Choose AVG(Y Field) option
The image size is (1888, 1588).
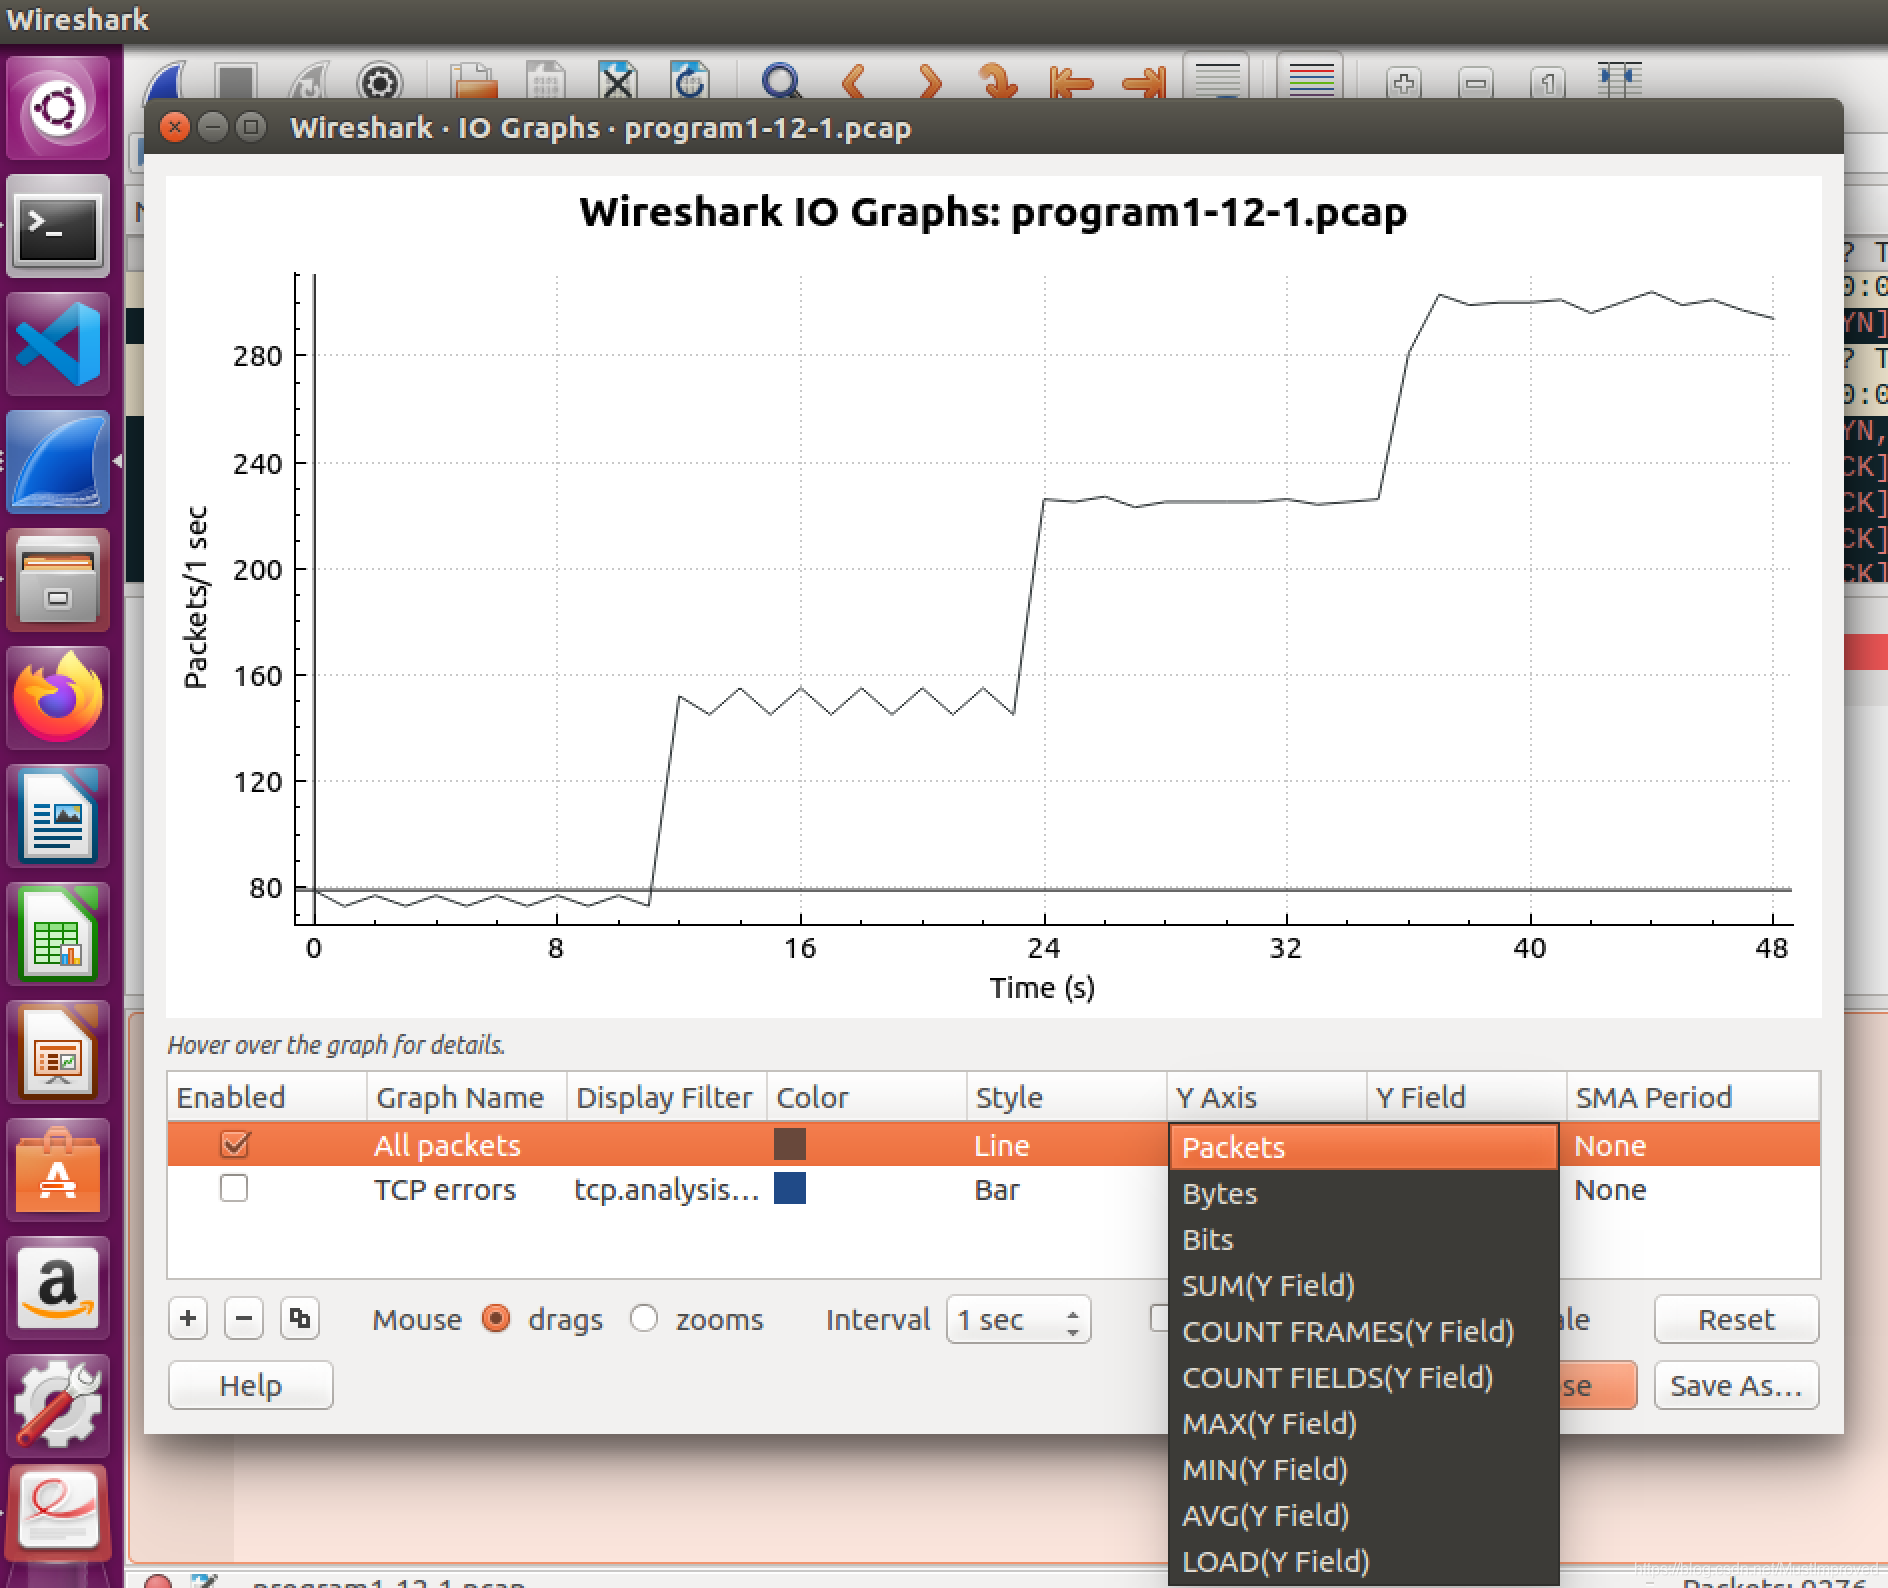[x=1363, y=1515]
